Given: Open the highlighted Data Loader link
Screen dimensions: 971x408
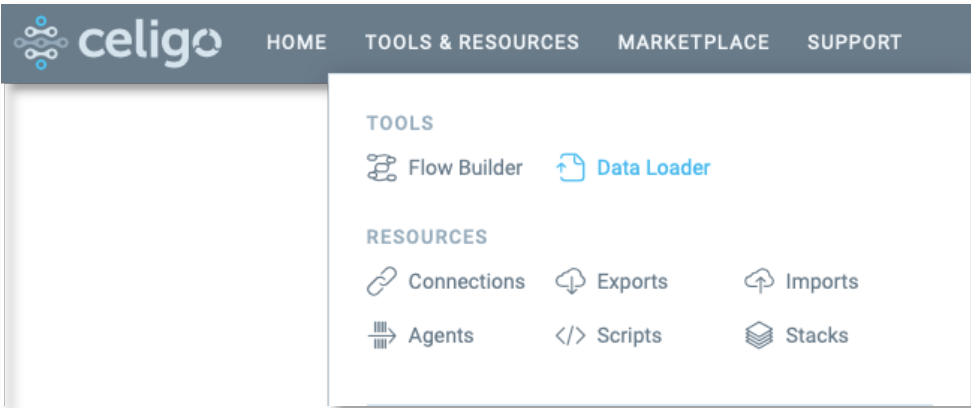Looking at the screenshot, I should tap(653, 168).
